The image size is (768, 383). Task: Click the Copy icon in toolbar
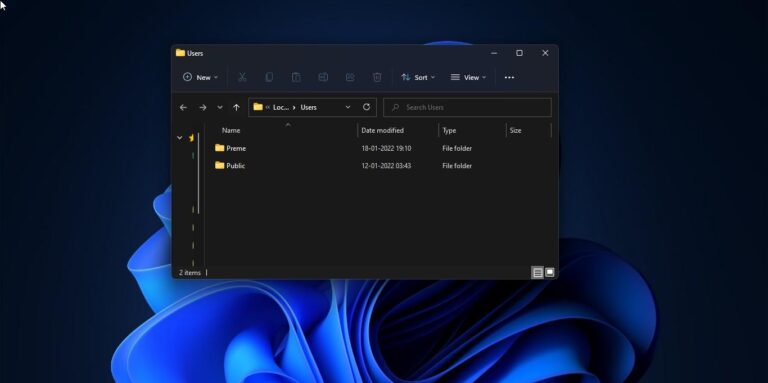pos(269,77)
